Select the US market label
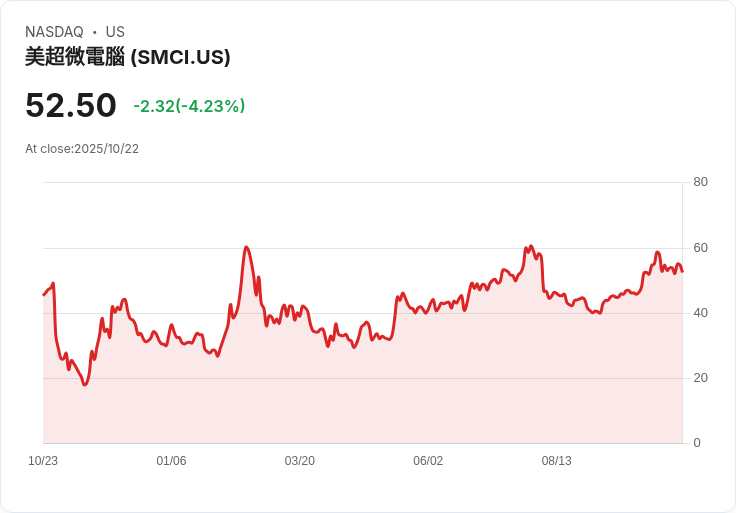Screen dimensions: 736x513 coord(115,32)
